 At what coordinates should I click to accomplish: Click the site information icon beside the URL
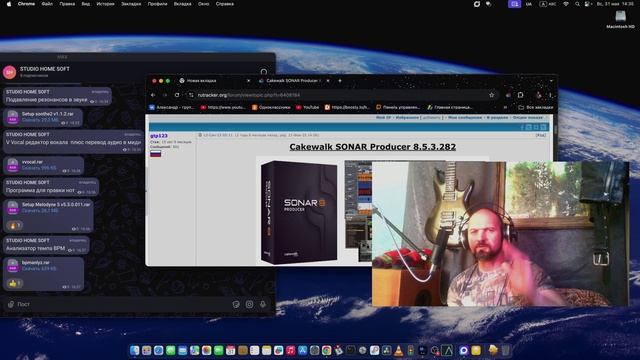(x=191, y=95)
